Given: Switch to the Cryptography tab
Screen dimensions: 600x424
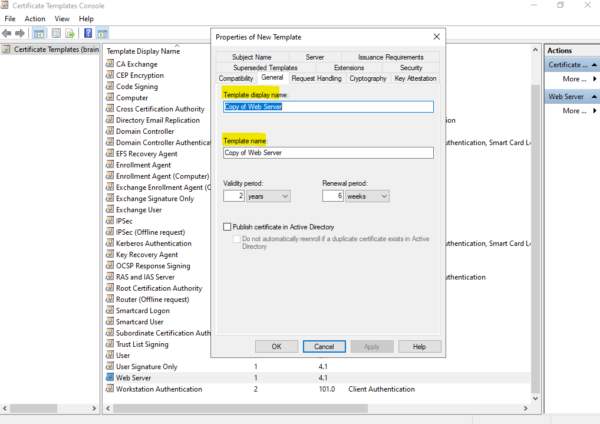Looking at the screenshot, I should click(x=368, y=78).
